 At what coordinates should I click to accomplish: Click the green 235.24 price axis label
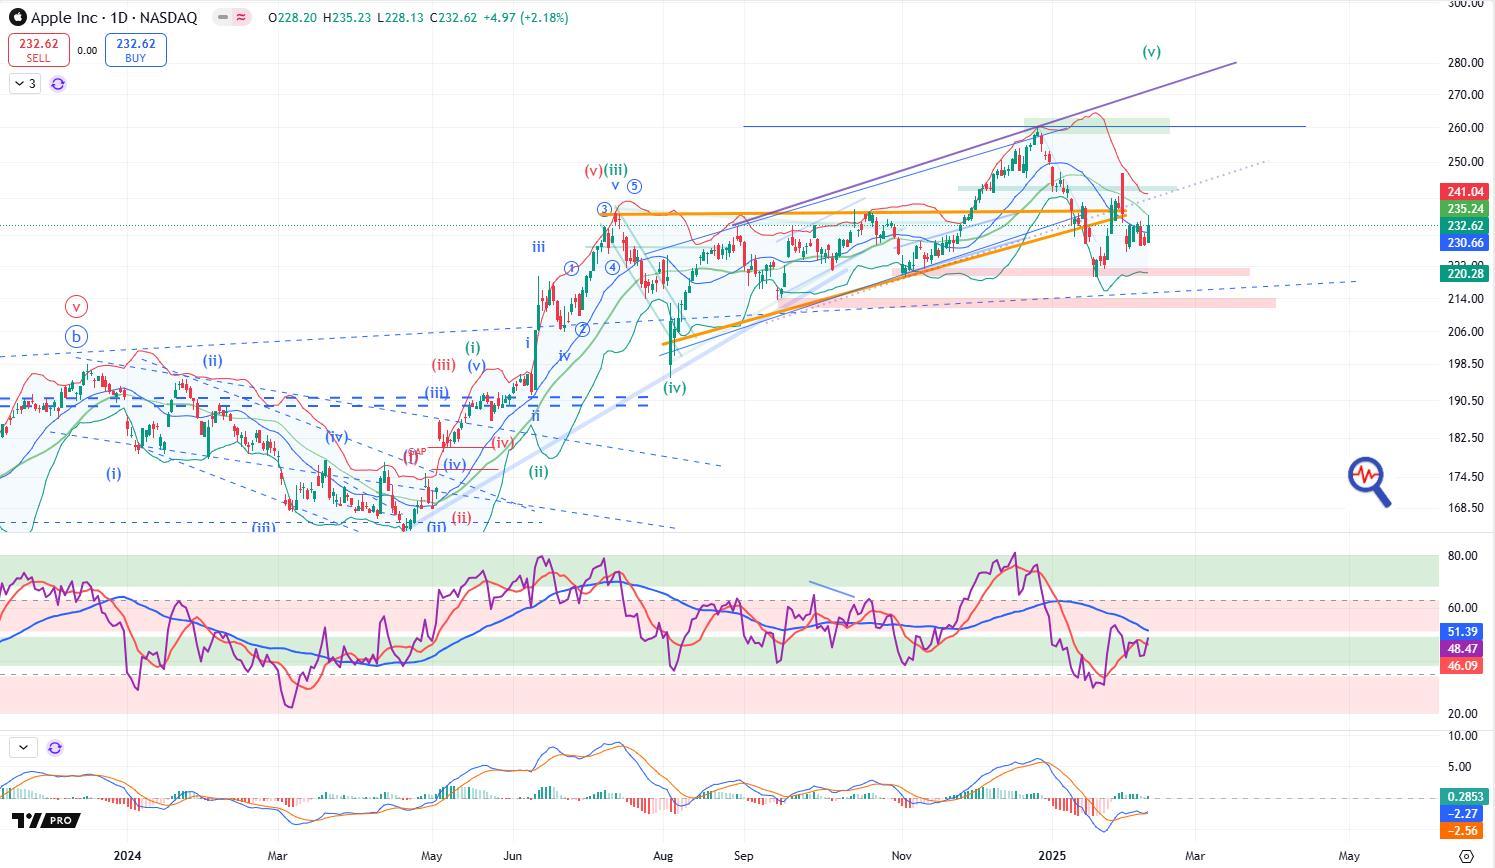(x=1466, y=209)
